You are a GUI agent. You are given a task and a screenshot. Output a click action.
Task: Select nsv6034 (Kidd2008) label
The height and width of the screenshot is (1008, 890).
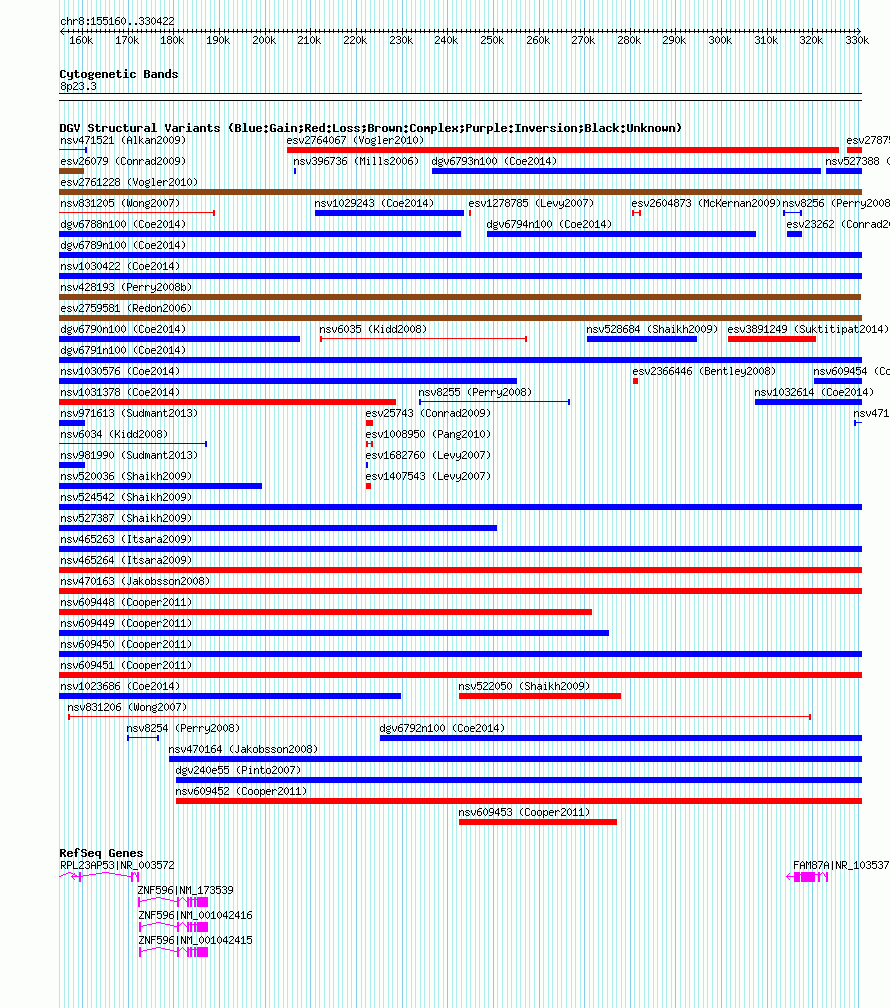[x=114, y=435]
